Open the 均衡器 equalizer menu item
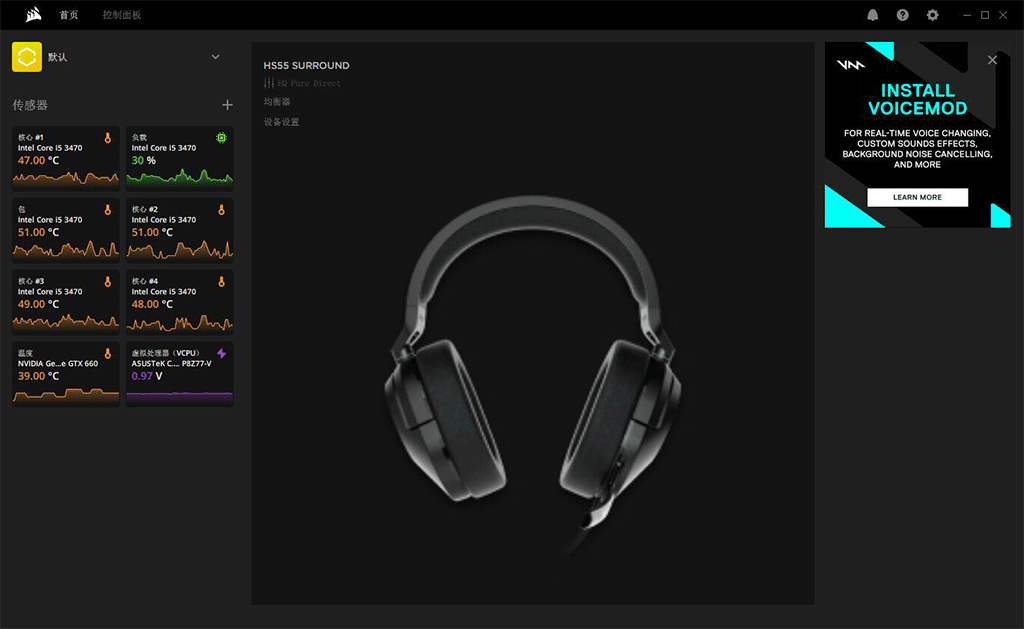The image size is (1024, 629). coord(277,102)
